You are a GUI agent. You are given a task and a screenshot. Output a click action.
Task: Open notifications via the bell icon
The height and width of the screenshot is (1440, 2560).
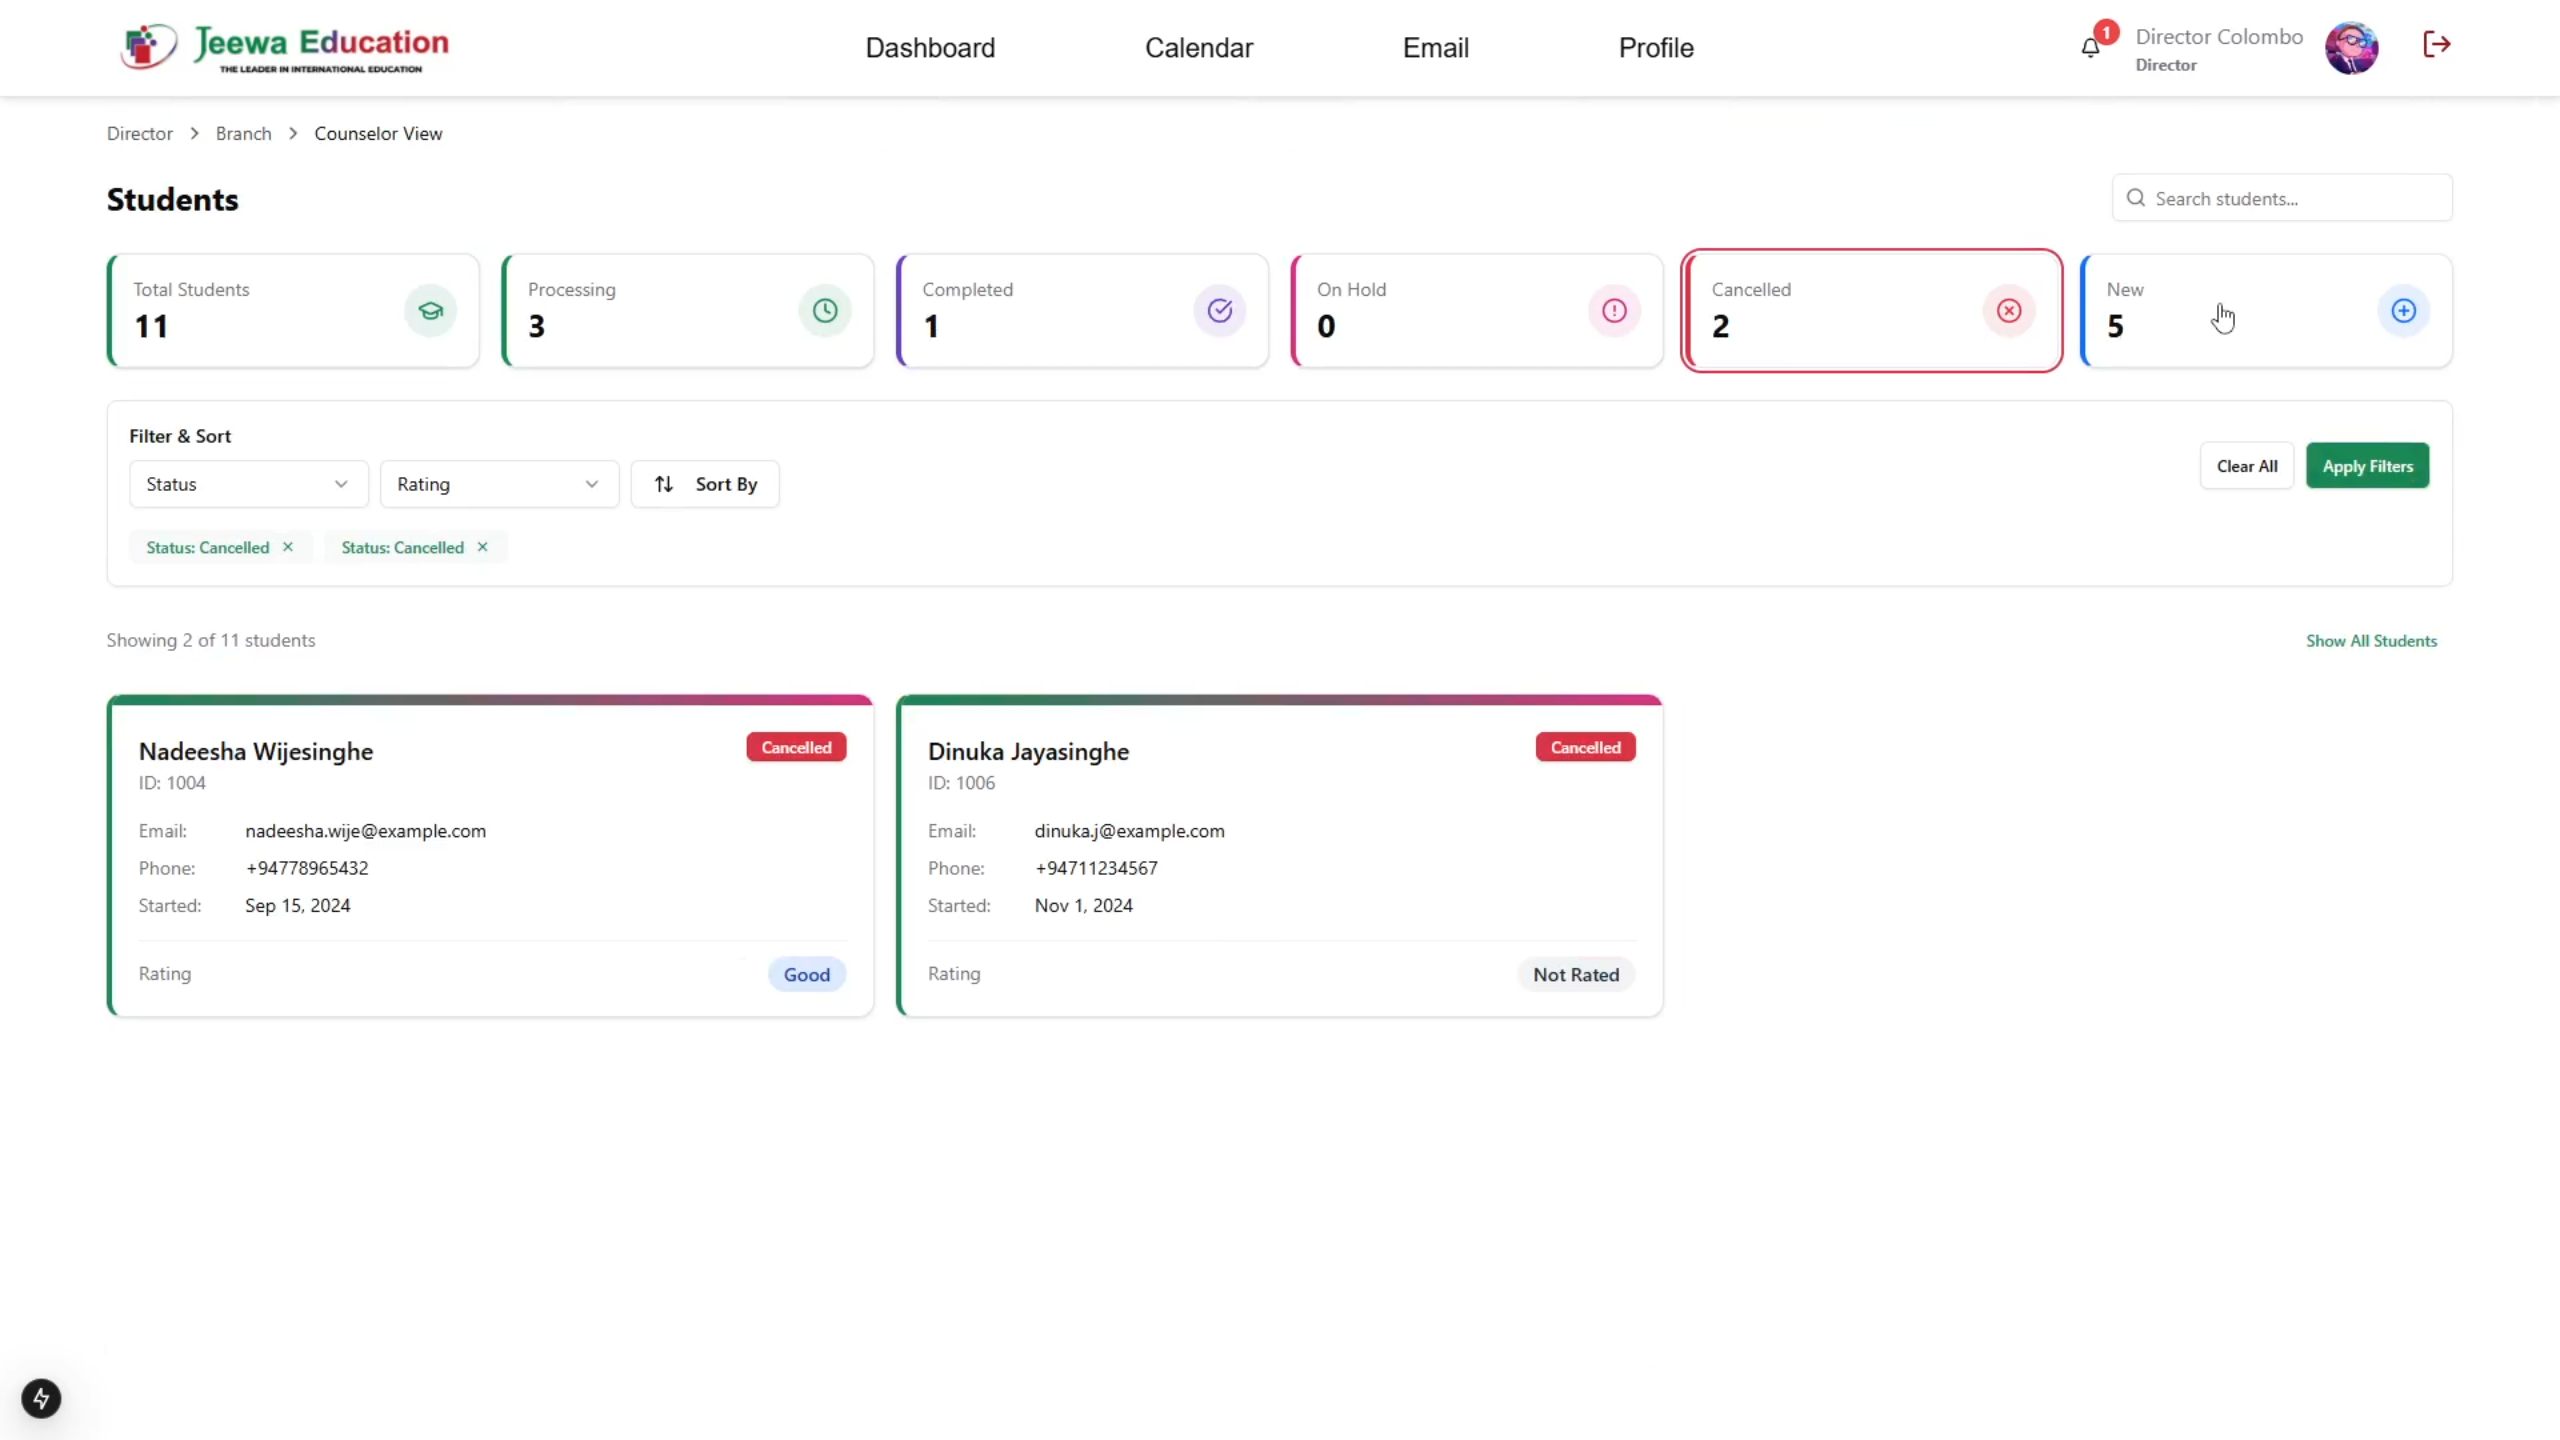pos(2091,47)
